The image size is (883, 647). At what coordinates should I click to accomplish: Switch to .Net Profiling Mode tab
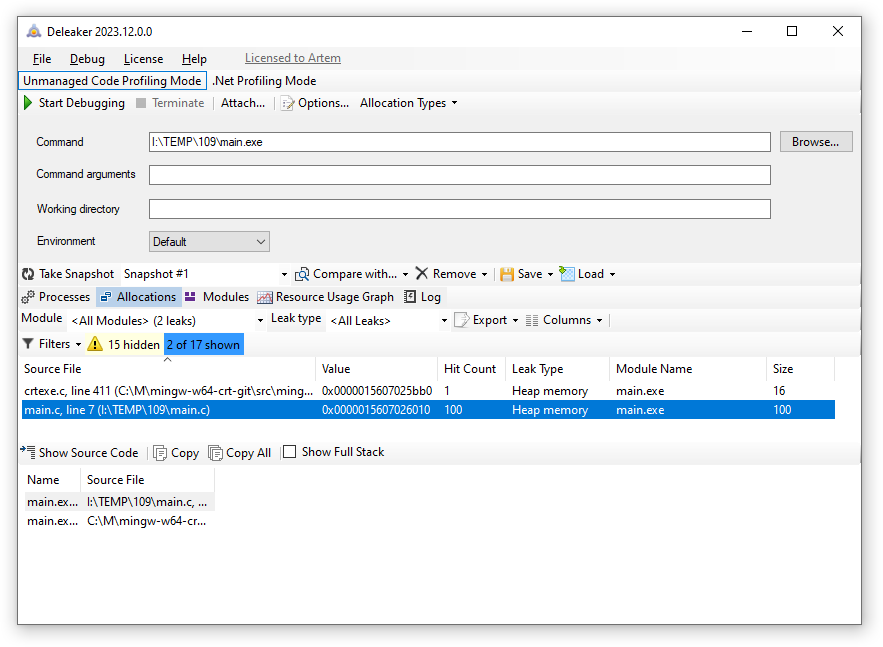pyautogui.click(x=264, y=80)
